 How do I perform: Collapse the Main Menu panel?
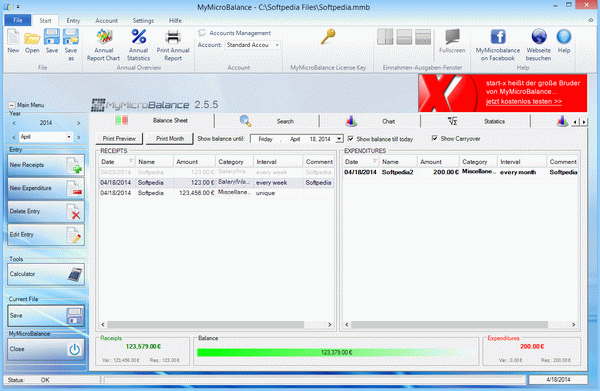tap(11, 105)
